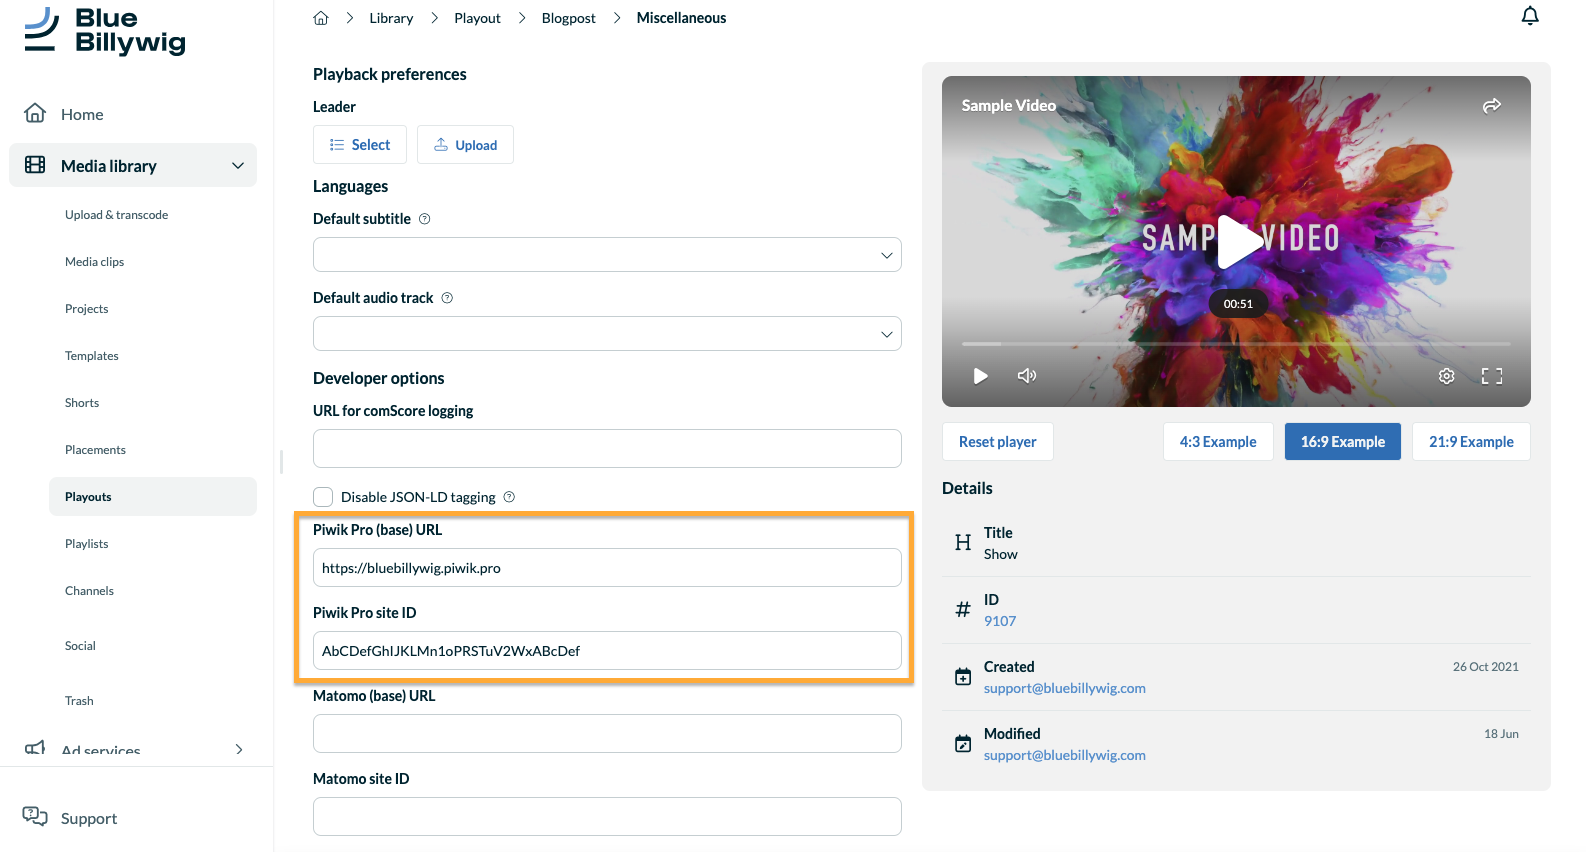Show help for Disable JSON-LD tagging
The height and width of the screenshot is (852, 1586).
(509, 497)
